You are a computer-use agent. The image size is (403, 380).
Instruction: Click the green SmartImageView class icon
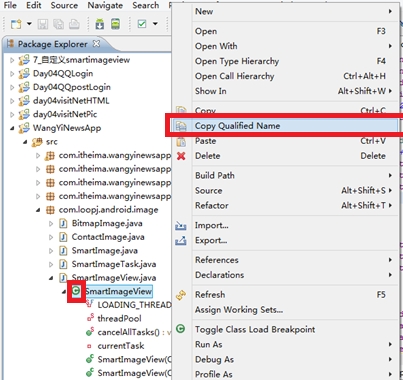pos(76,291)
